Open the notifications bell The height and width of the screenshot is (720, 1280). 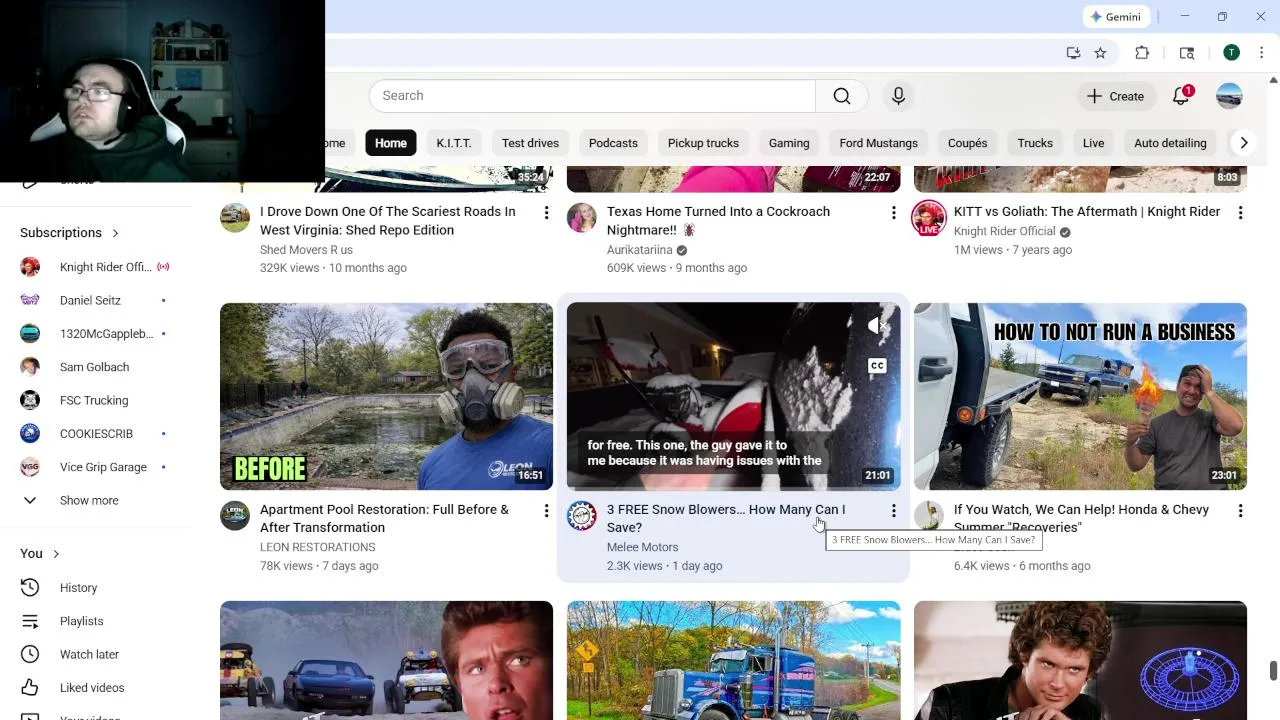(x=1181, y=96)
